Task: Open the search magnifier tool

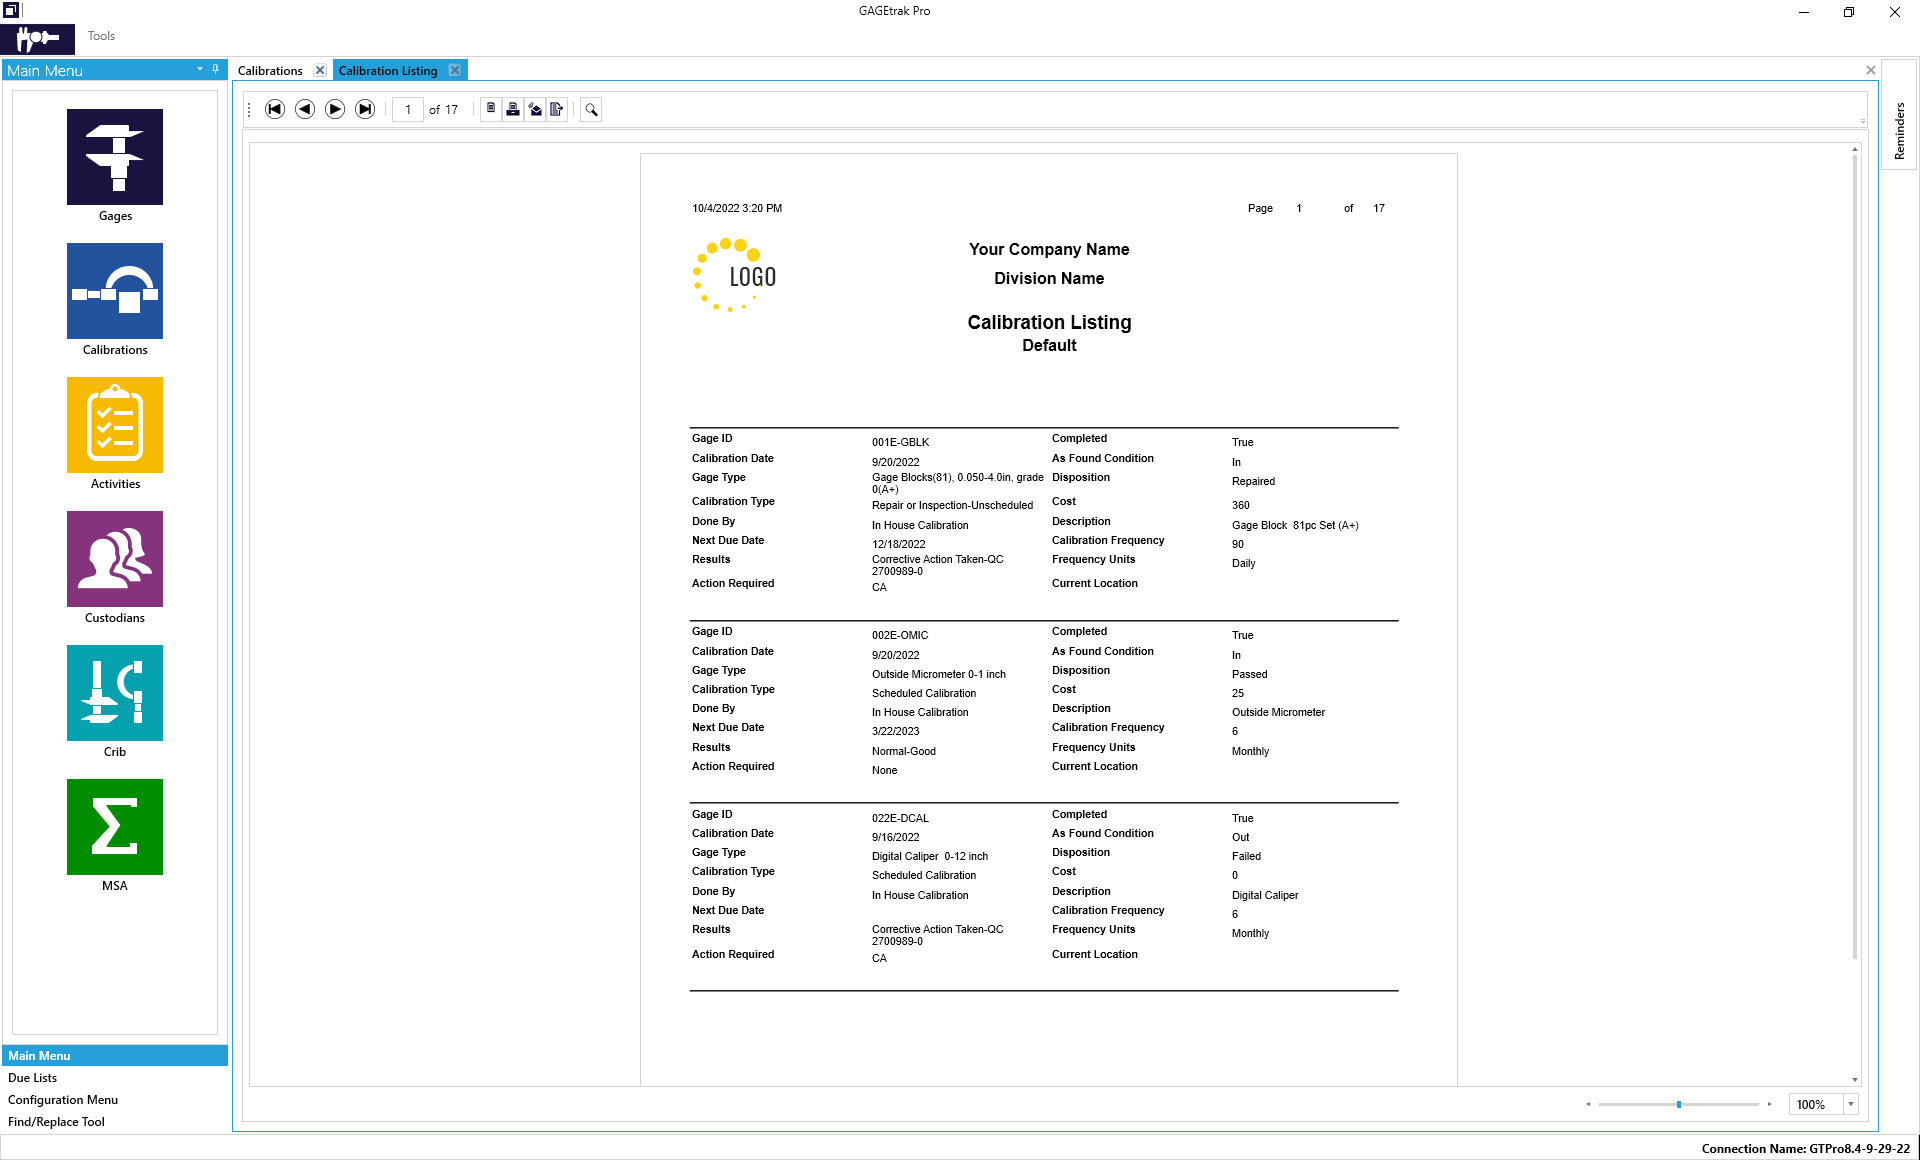Action: tap(591, 110)
